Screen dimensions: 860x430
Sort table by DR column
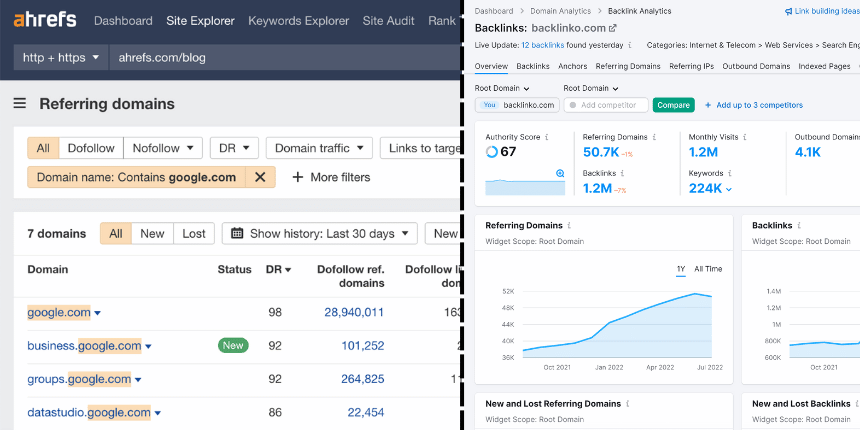(278, 269)
